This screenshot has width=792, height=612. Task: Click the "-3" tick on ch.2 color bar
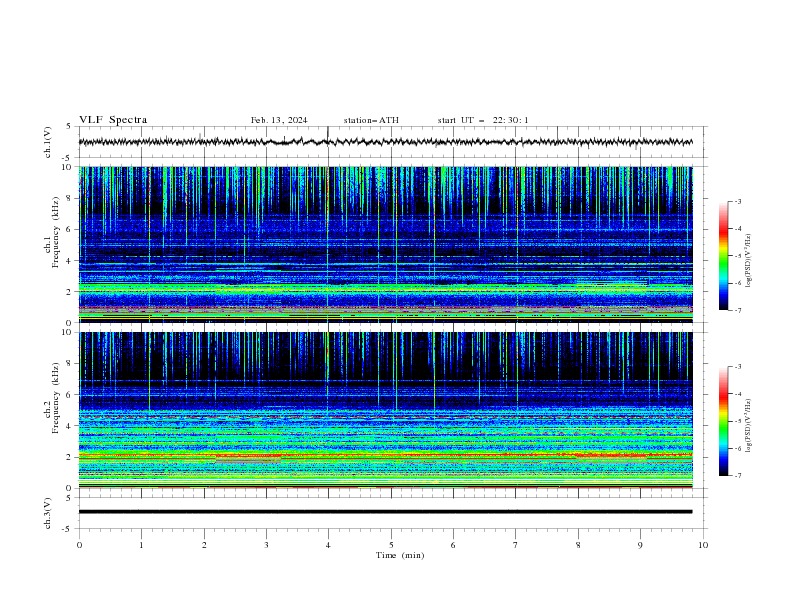click(x=737, y=367)
